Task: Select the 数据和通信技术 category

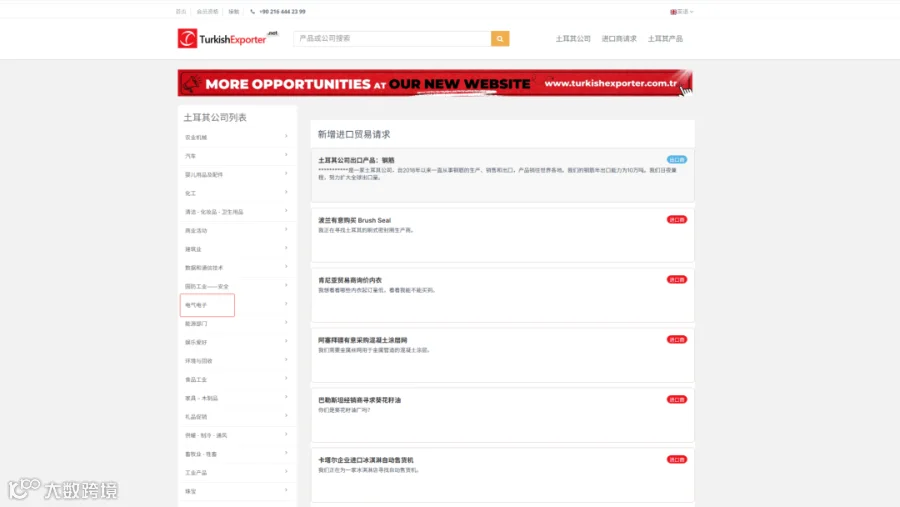Action: pyautogui.click(x=204, y=268)
